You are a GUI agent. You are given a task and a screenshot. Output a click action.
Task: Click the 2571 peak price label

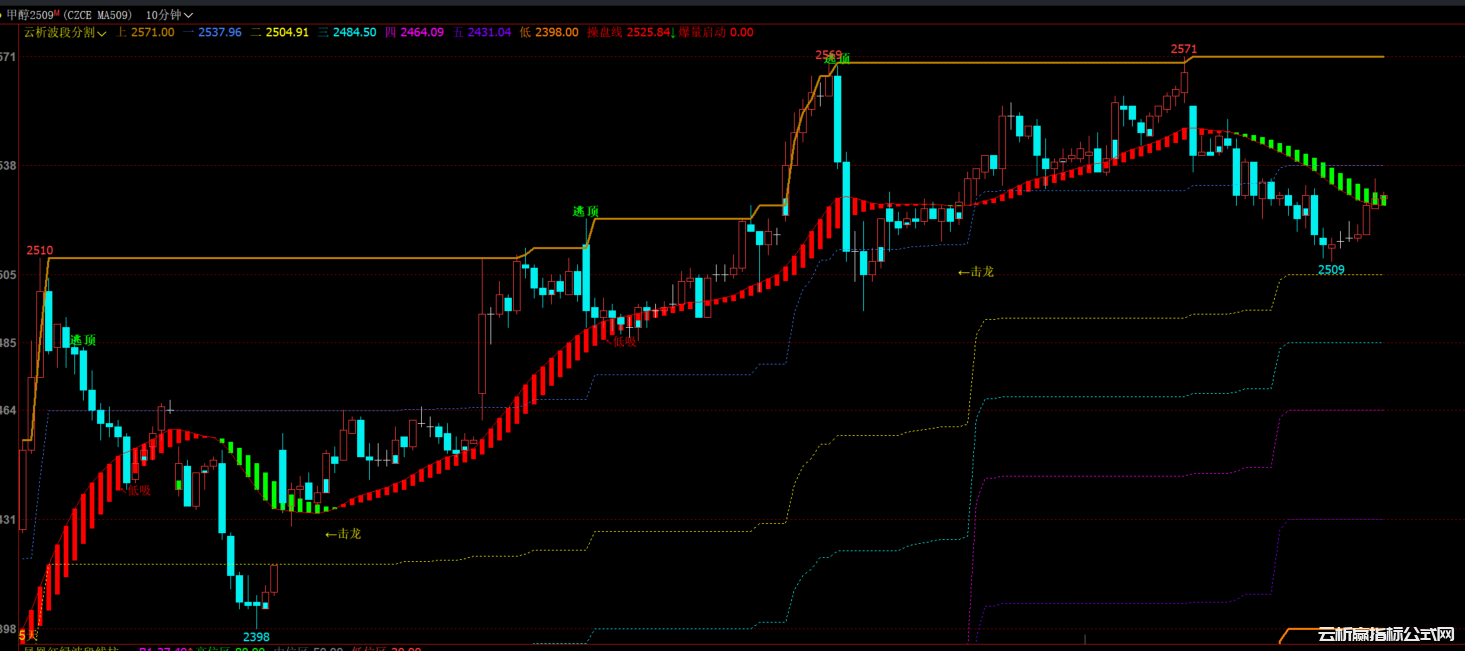tap(1184, 48)
